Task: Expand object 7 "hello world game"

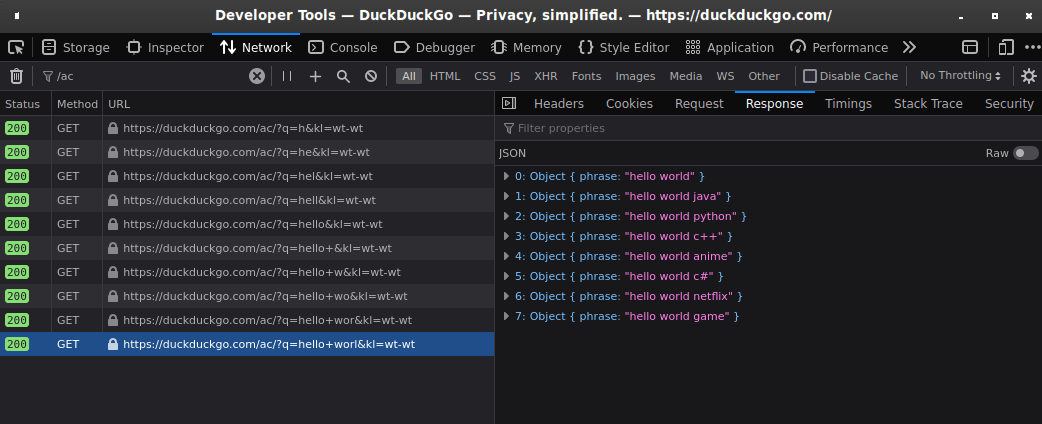Action: point(506,316)
